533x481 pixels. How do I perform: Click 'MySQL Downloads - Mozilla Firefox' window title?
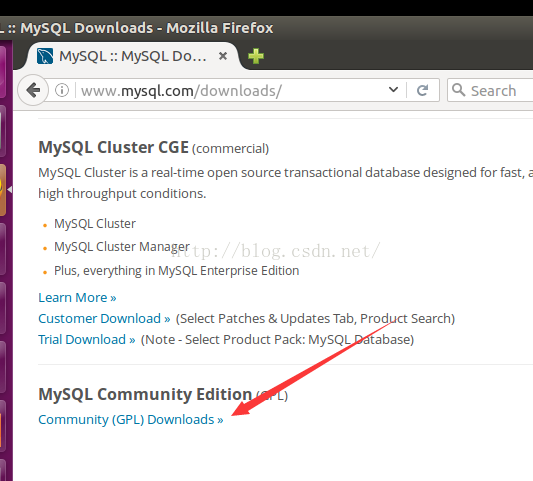tap(147, 28)
